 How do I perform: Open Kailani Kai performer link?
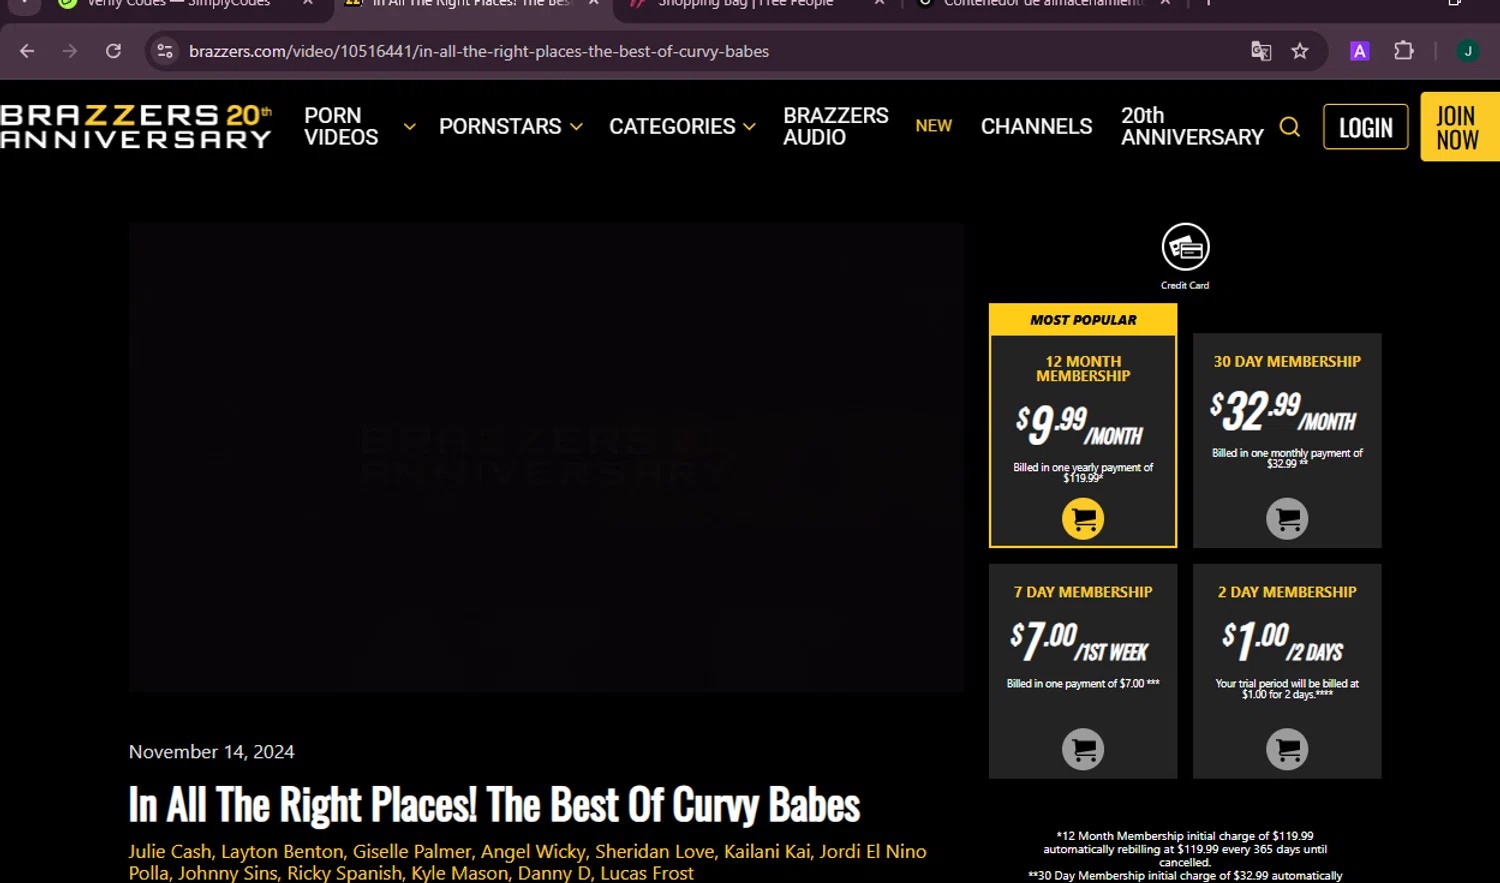766,851
